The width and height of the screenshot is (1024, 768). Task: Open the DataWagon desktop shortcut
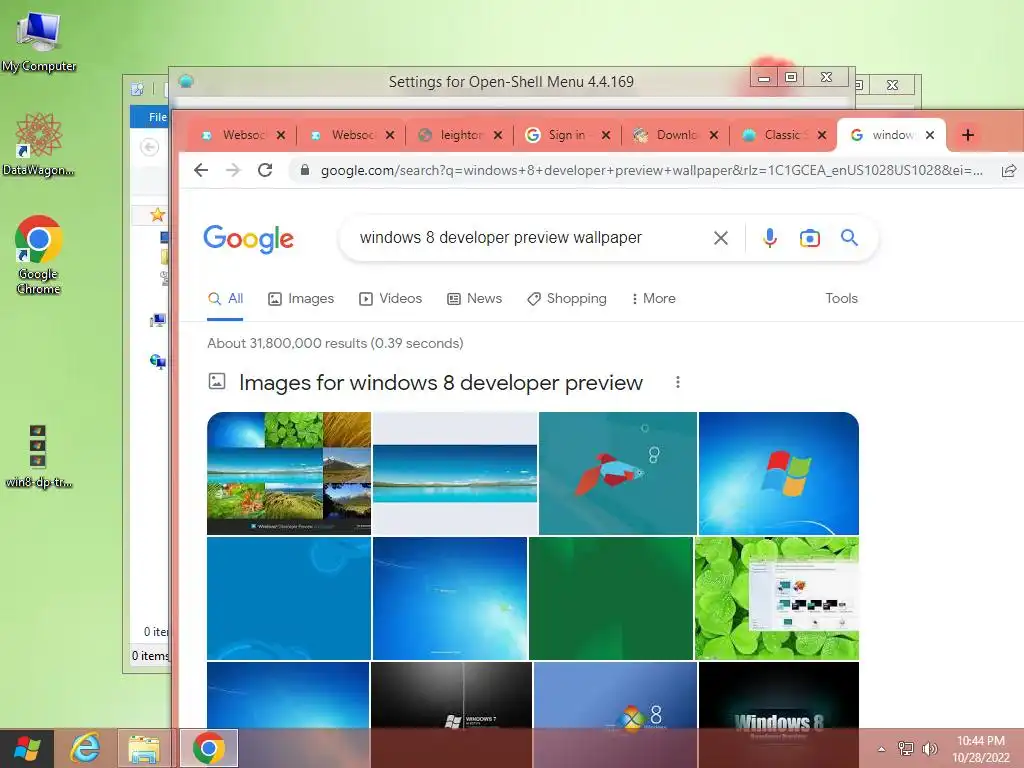(x=39, y=145)
